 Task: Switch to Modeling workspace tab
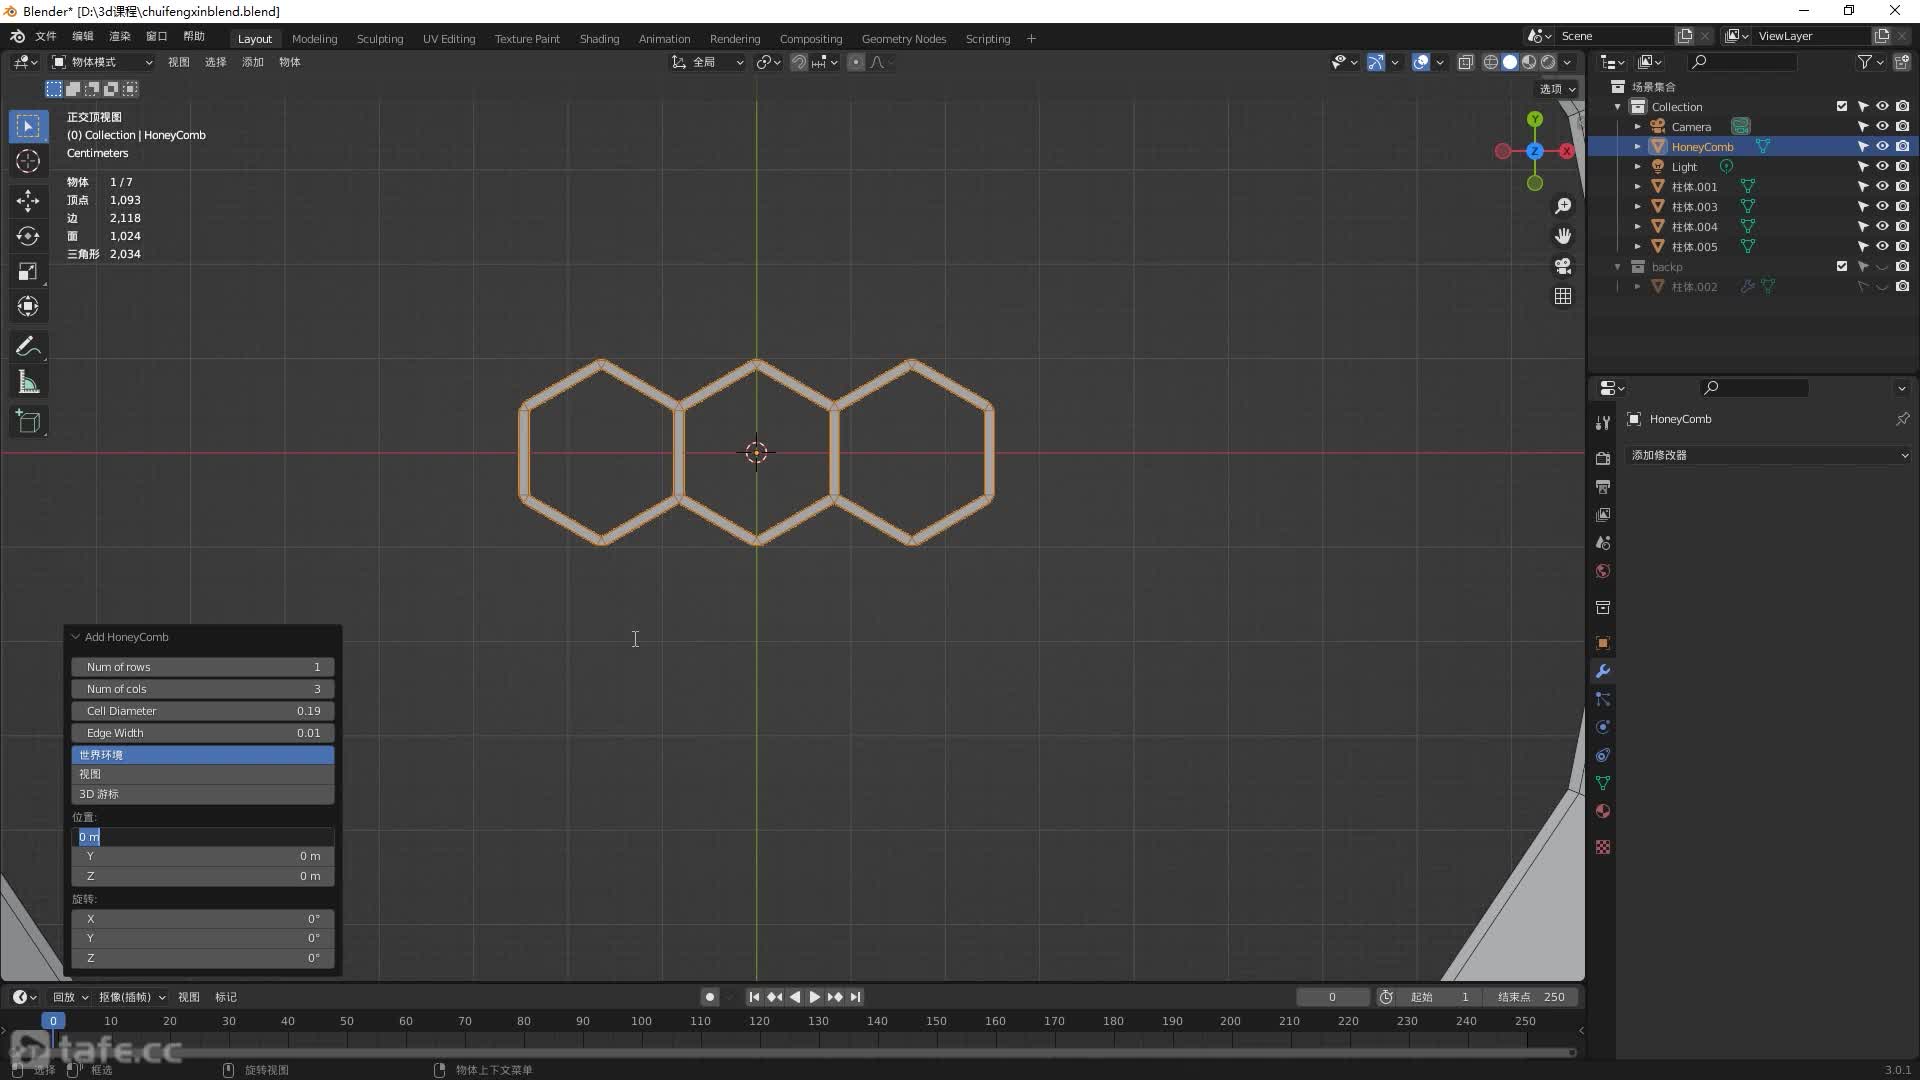pyautogui.click(x=315, y=39)
